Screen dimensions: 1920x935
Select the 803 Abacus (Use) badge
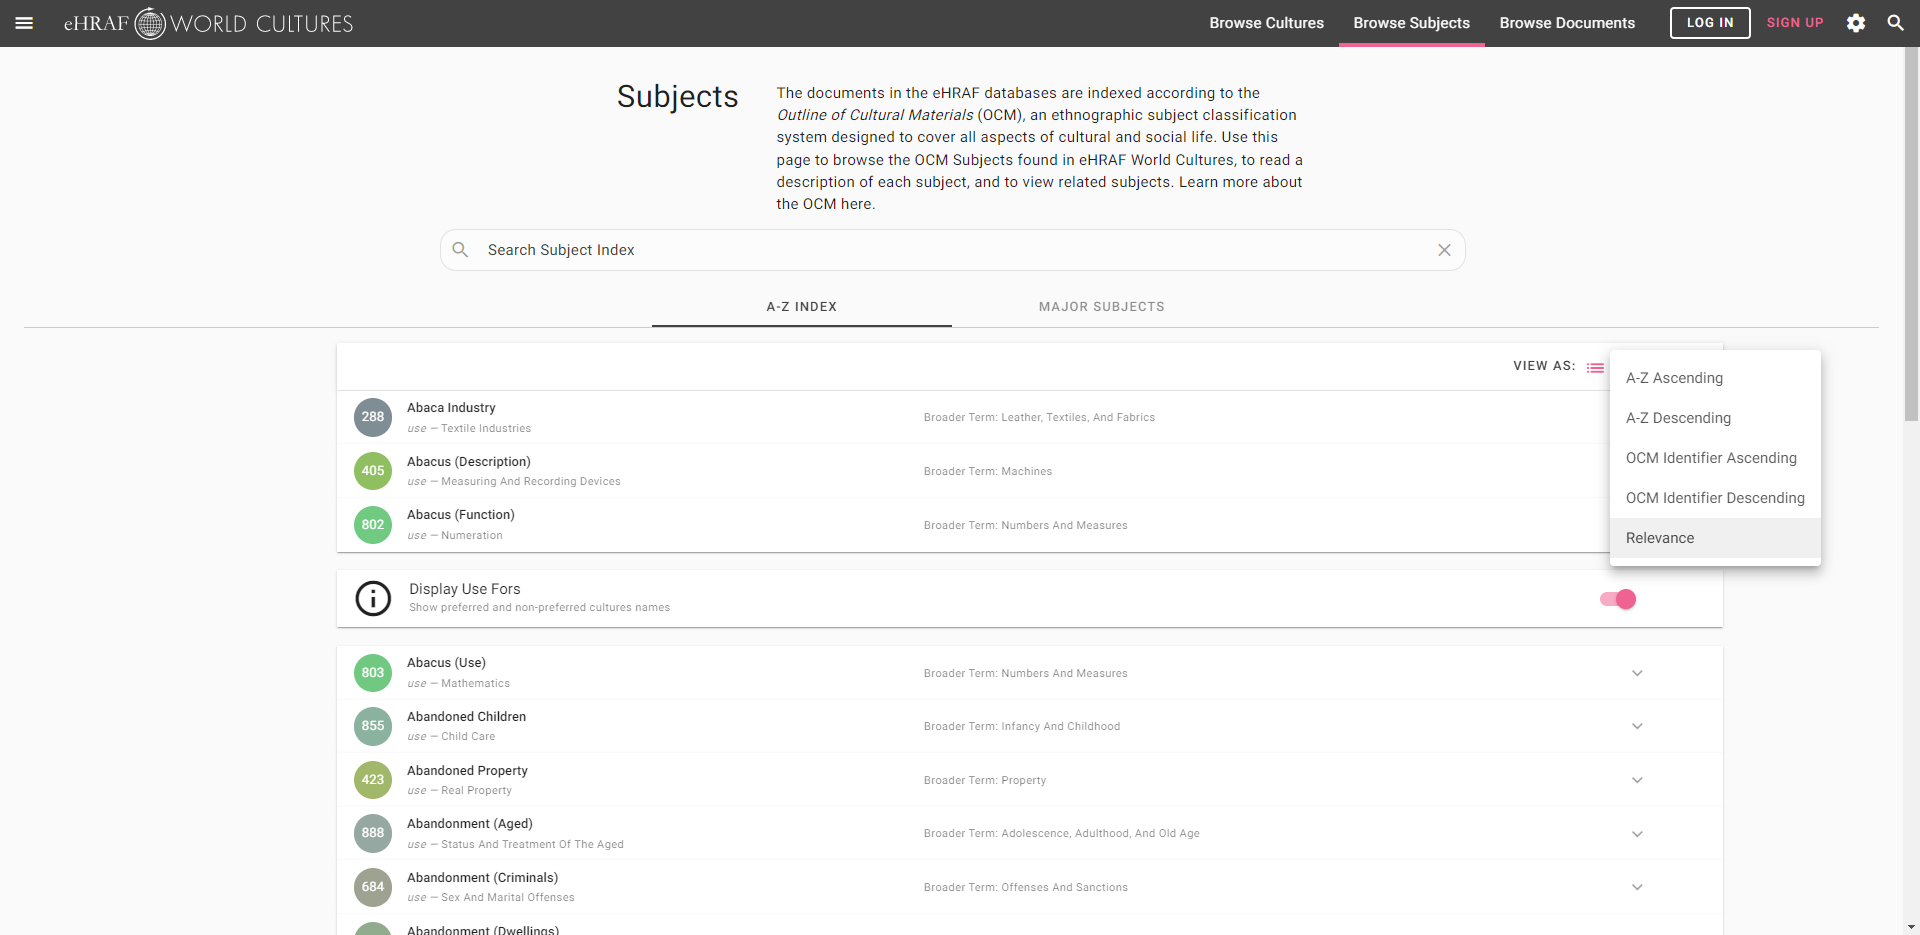[x=373, y=673]
